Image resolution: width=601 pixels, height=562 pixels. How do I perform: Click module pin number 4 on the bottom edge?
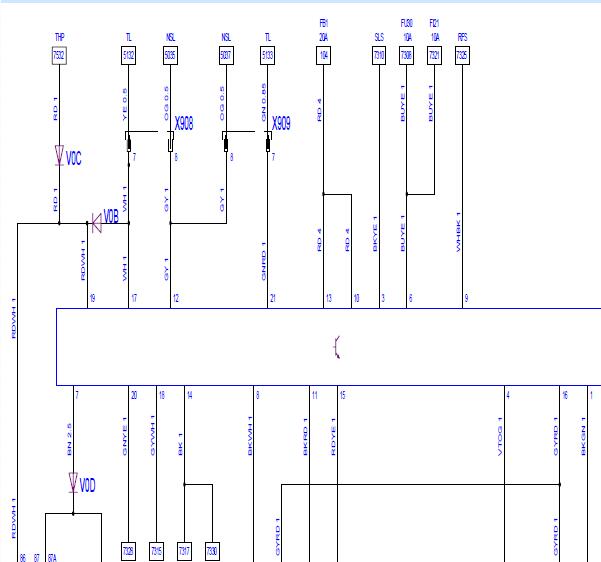pos(508,395)
